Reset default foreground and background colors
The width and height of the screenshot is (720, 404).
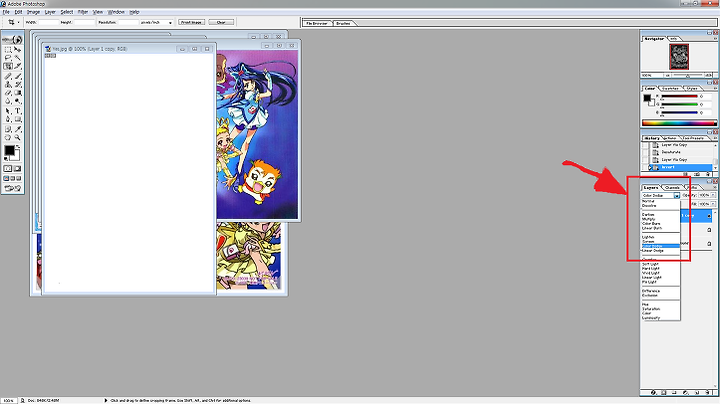[6, 157]
